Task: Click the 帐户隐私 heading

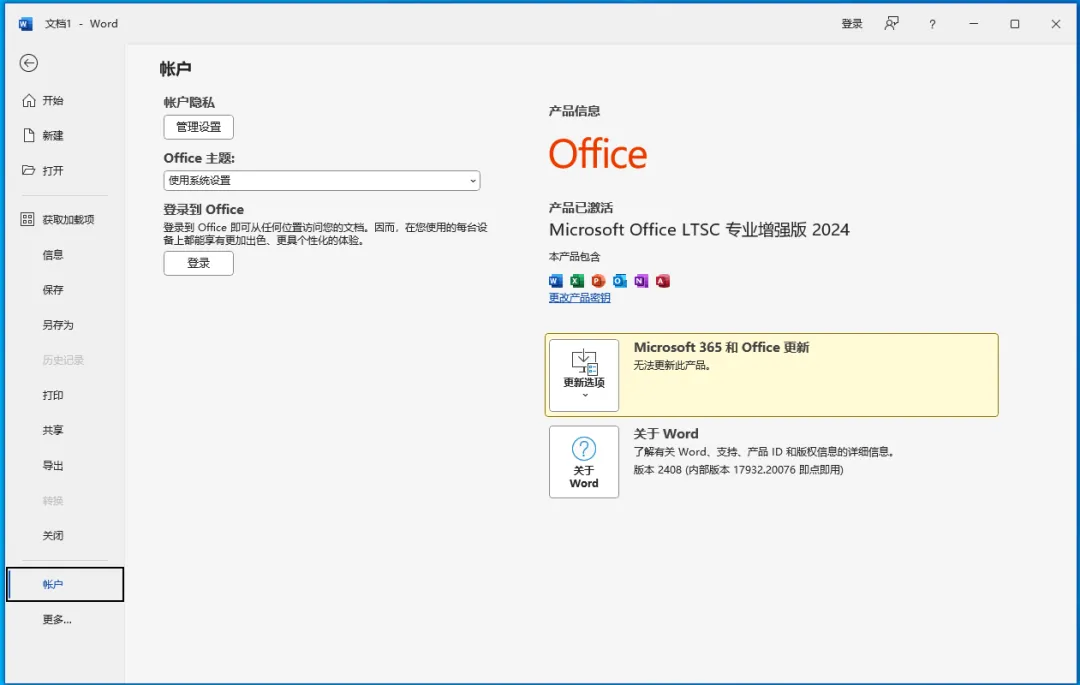Action: click(189, 103)
